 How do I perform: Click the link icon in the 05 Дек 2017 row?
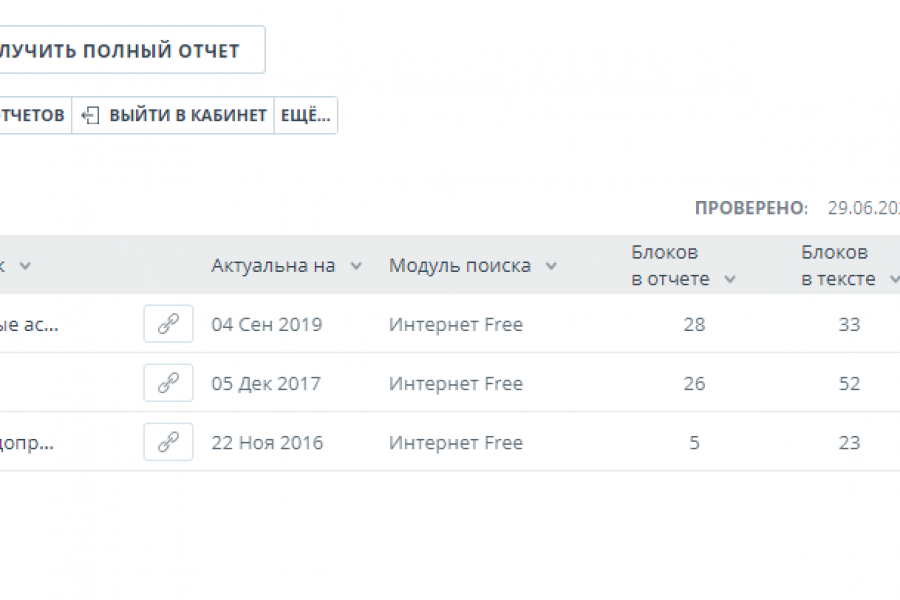[168, 383]
